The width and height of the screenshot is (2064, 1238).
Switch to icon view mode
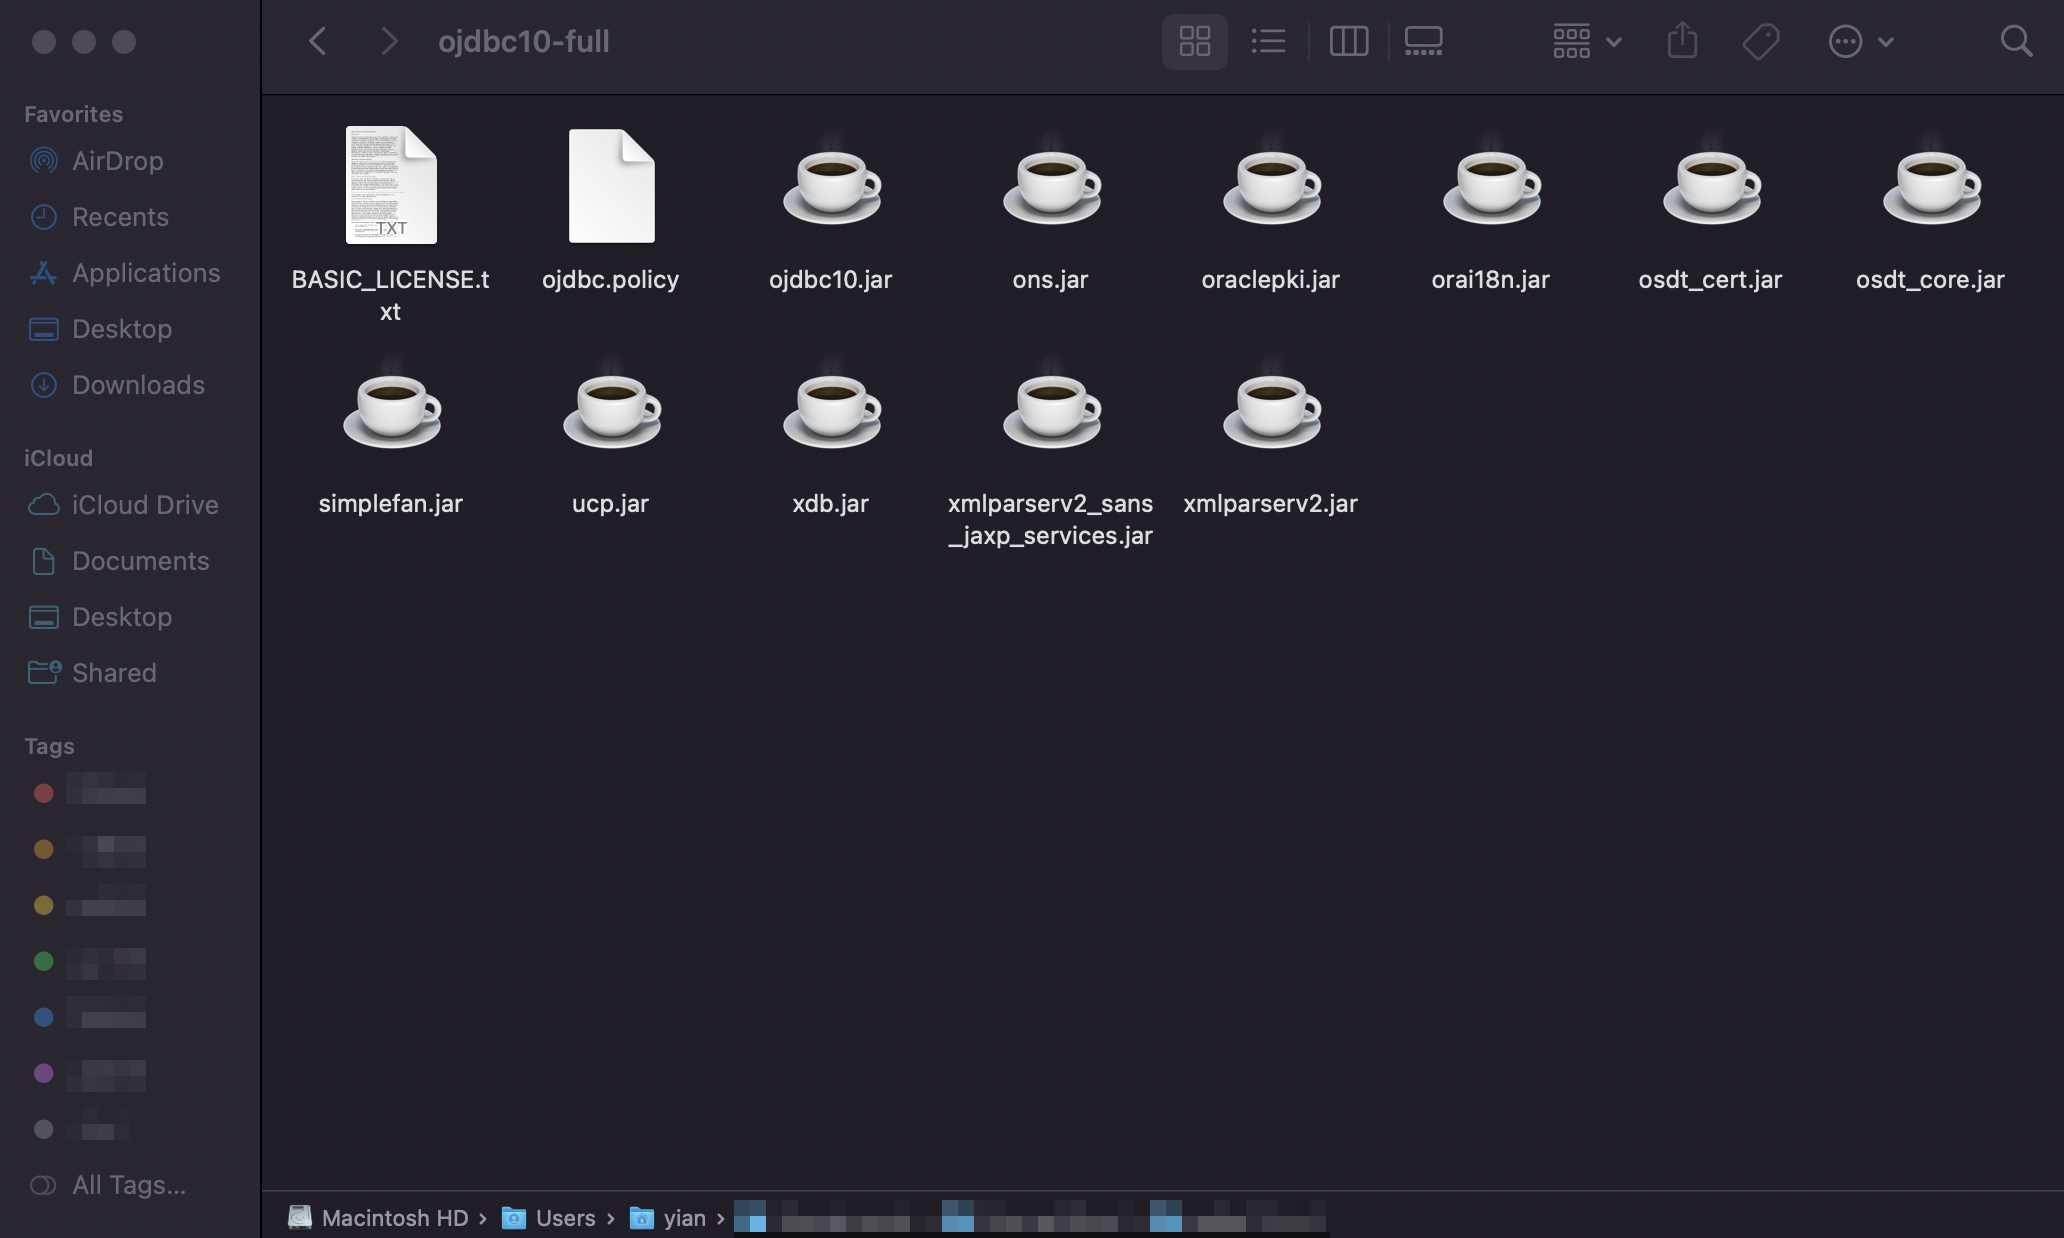1194,41
